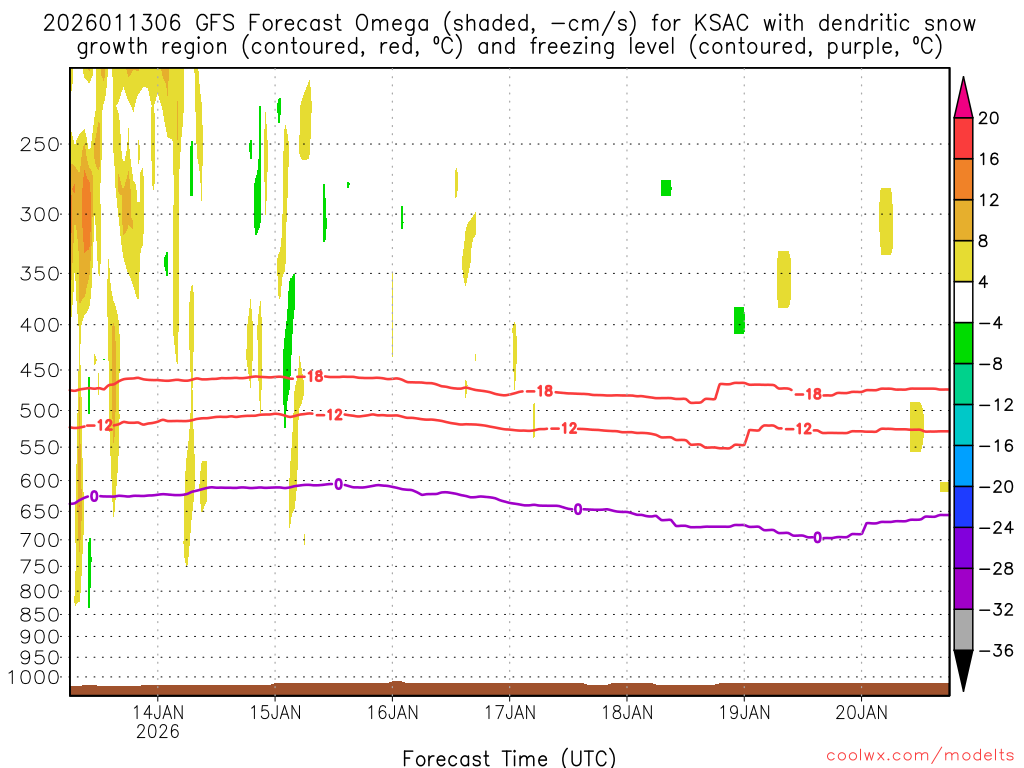Screen dimensions: 1024x768
Task: Click the Forecast Time (UTC) axis title
Action: pyautogui.click(x=509, y=758)
